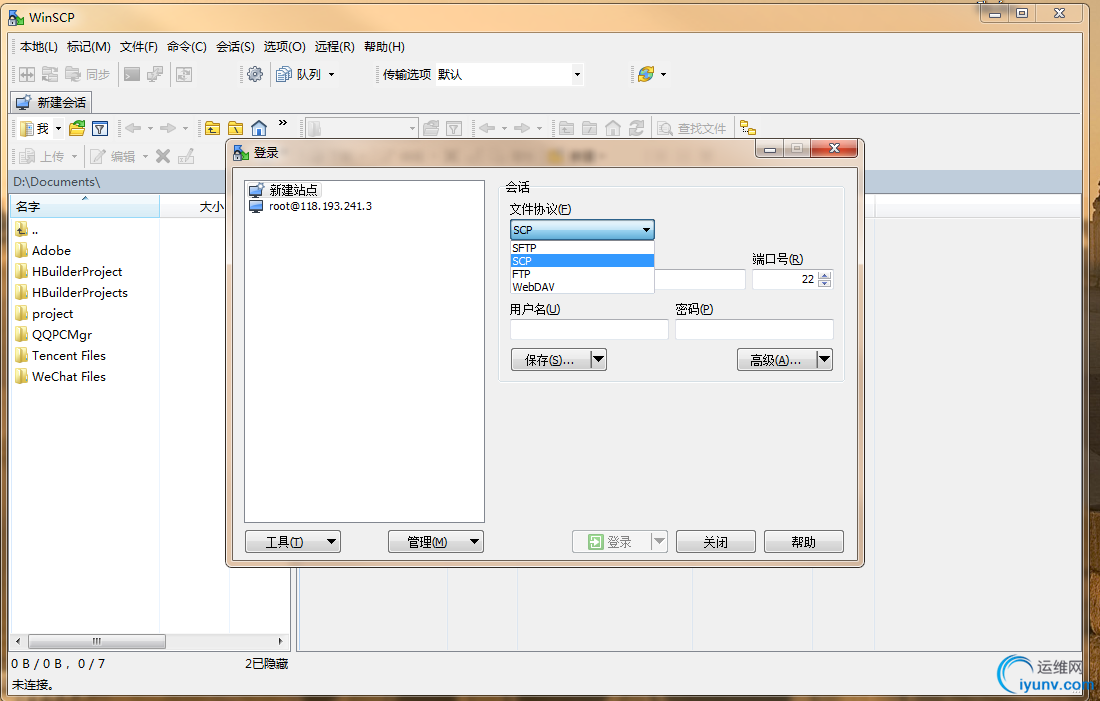
Task: Expand more local toolbar buttons chevron
Action: [283, 123]
